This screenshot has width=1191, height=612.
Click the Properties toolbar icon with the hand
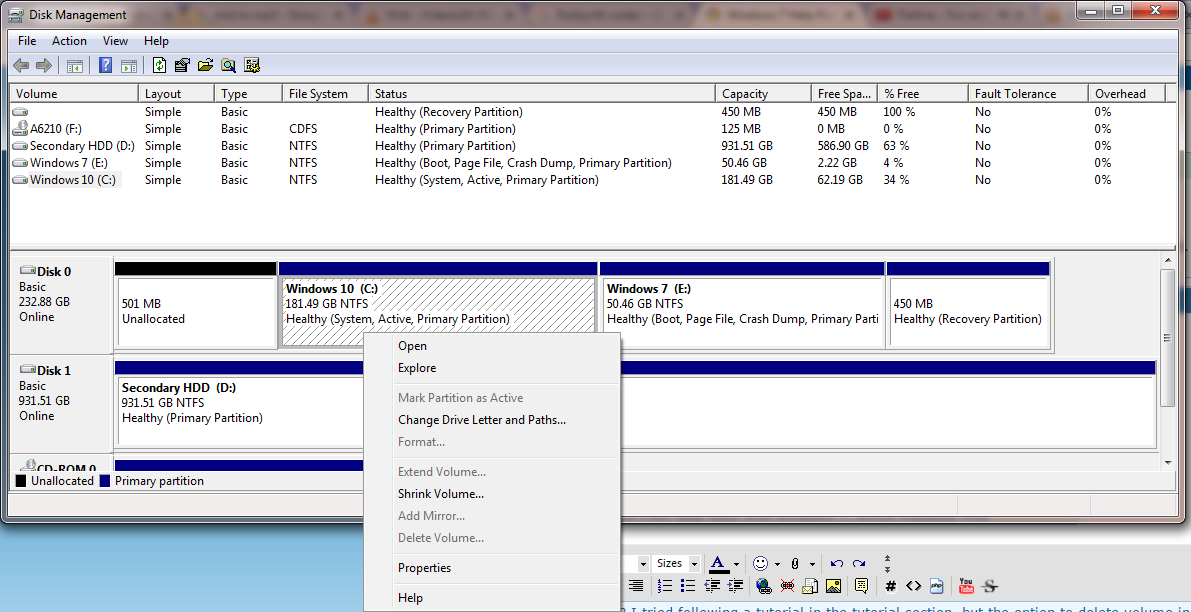pos(182,66)
